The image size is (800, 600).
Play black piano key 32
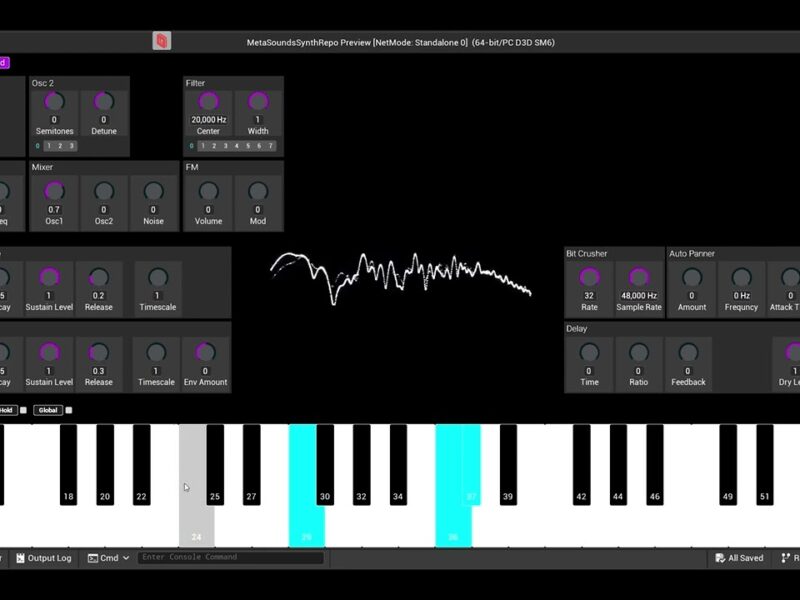(362, 464)
